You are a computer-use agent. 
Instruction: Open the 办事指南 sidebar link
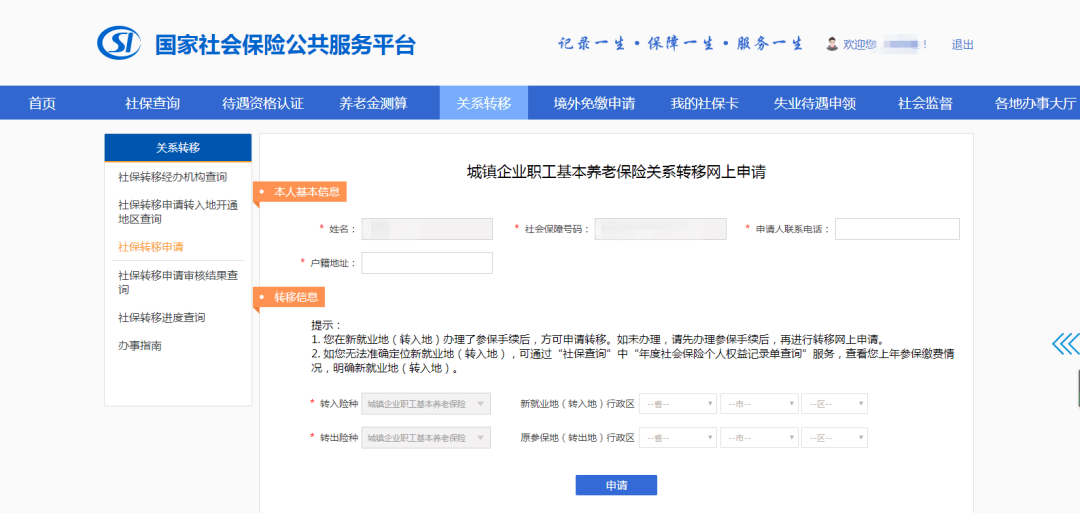pyautogui.click(x=139, y=346)
